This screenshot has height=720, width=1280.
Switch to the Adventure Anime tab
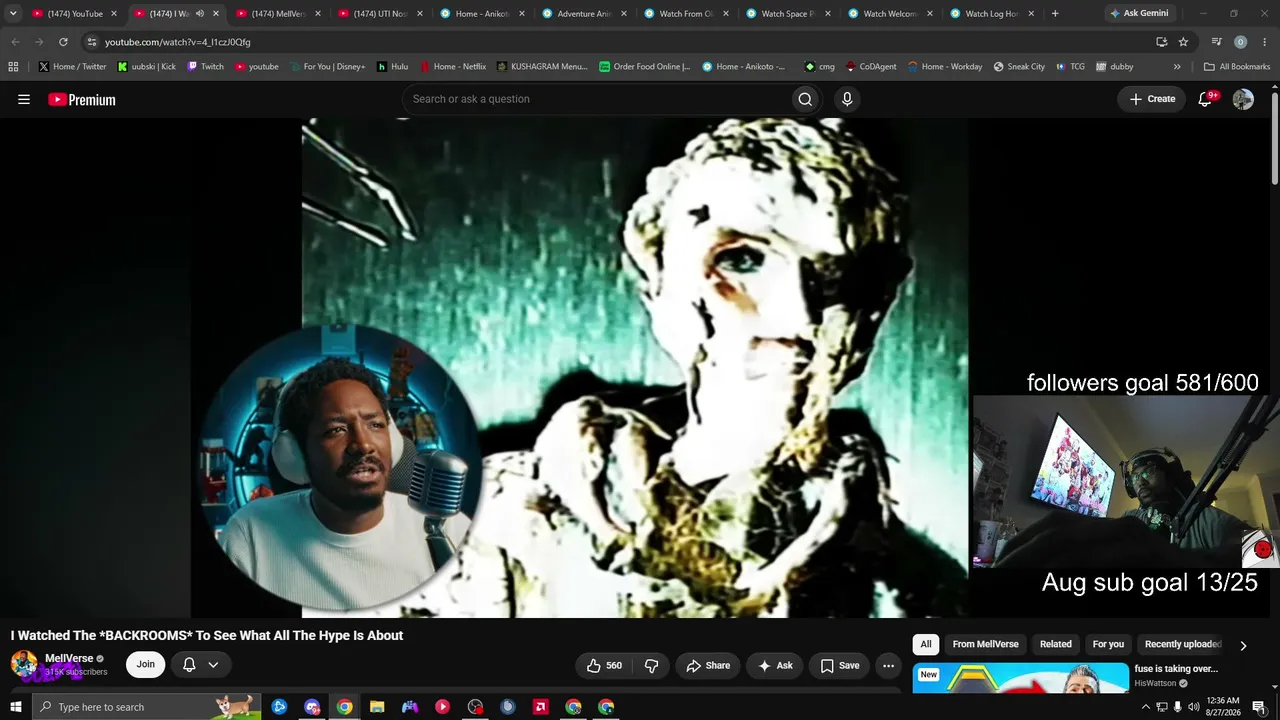click(583, 14)
